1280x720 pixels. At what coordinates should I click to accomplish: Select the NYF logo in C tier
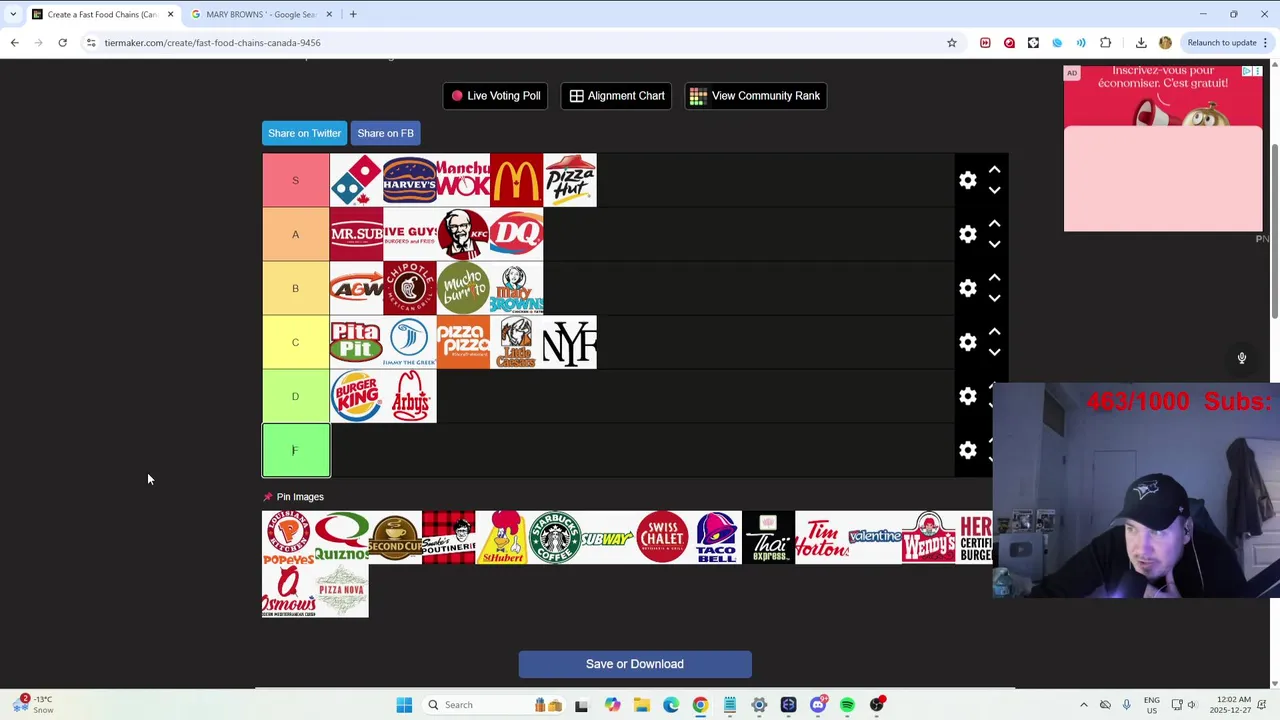click(570, 342)
